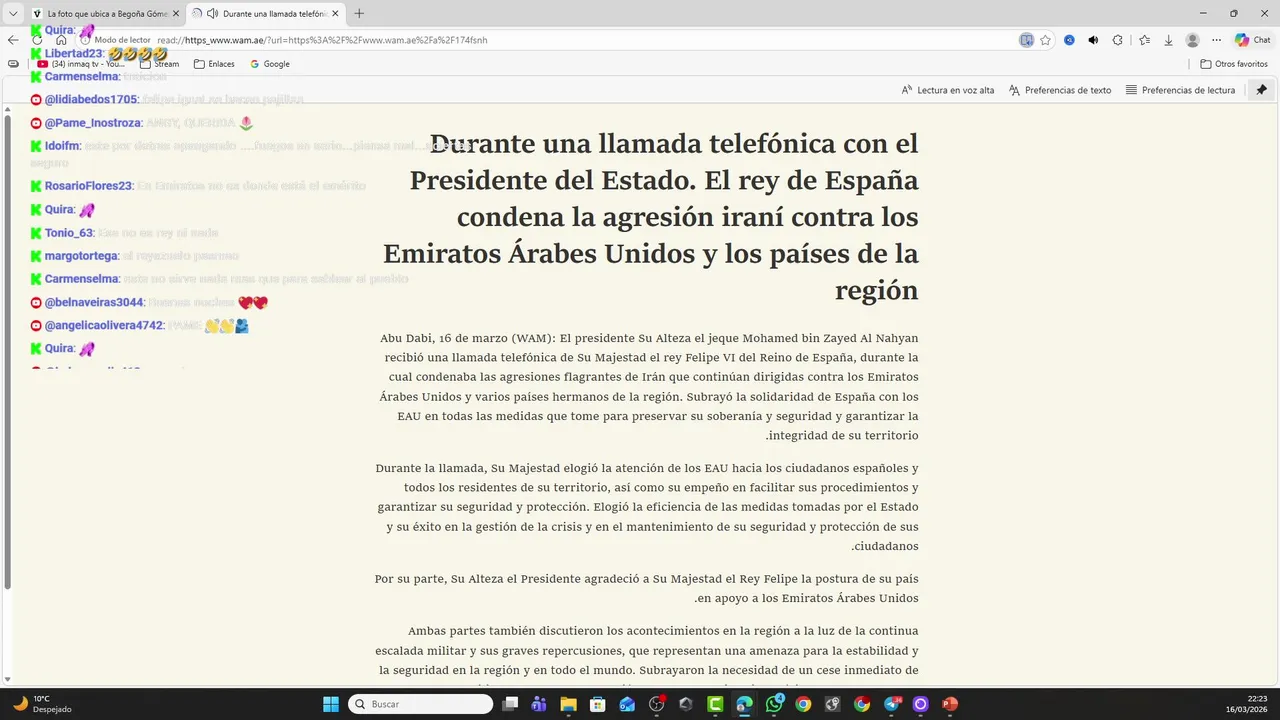Open WhatsApp from taskbar

pos(774,704)
